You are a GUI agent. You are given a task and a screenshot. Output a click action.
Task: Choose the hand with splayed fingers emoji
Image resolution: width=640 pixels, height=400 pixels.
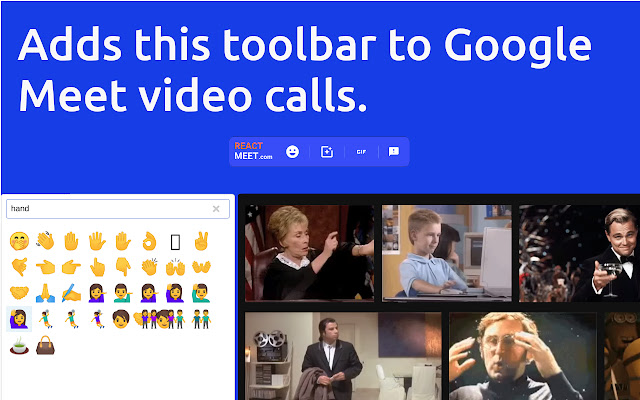pyautogui.click(x=97, y=241)
